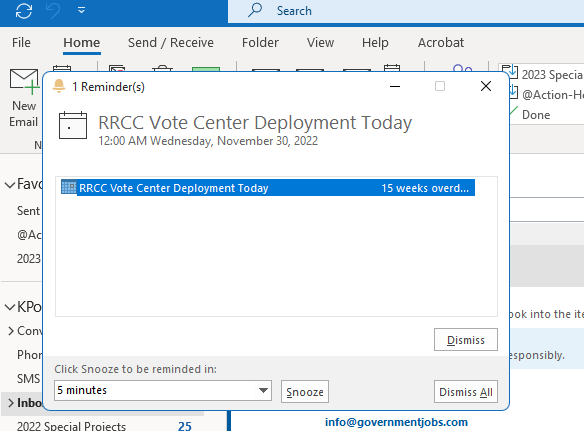Click the Send/Receive sync icon
584x431 pixels.
[x=24, y=11]
